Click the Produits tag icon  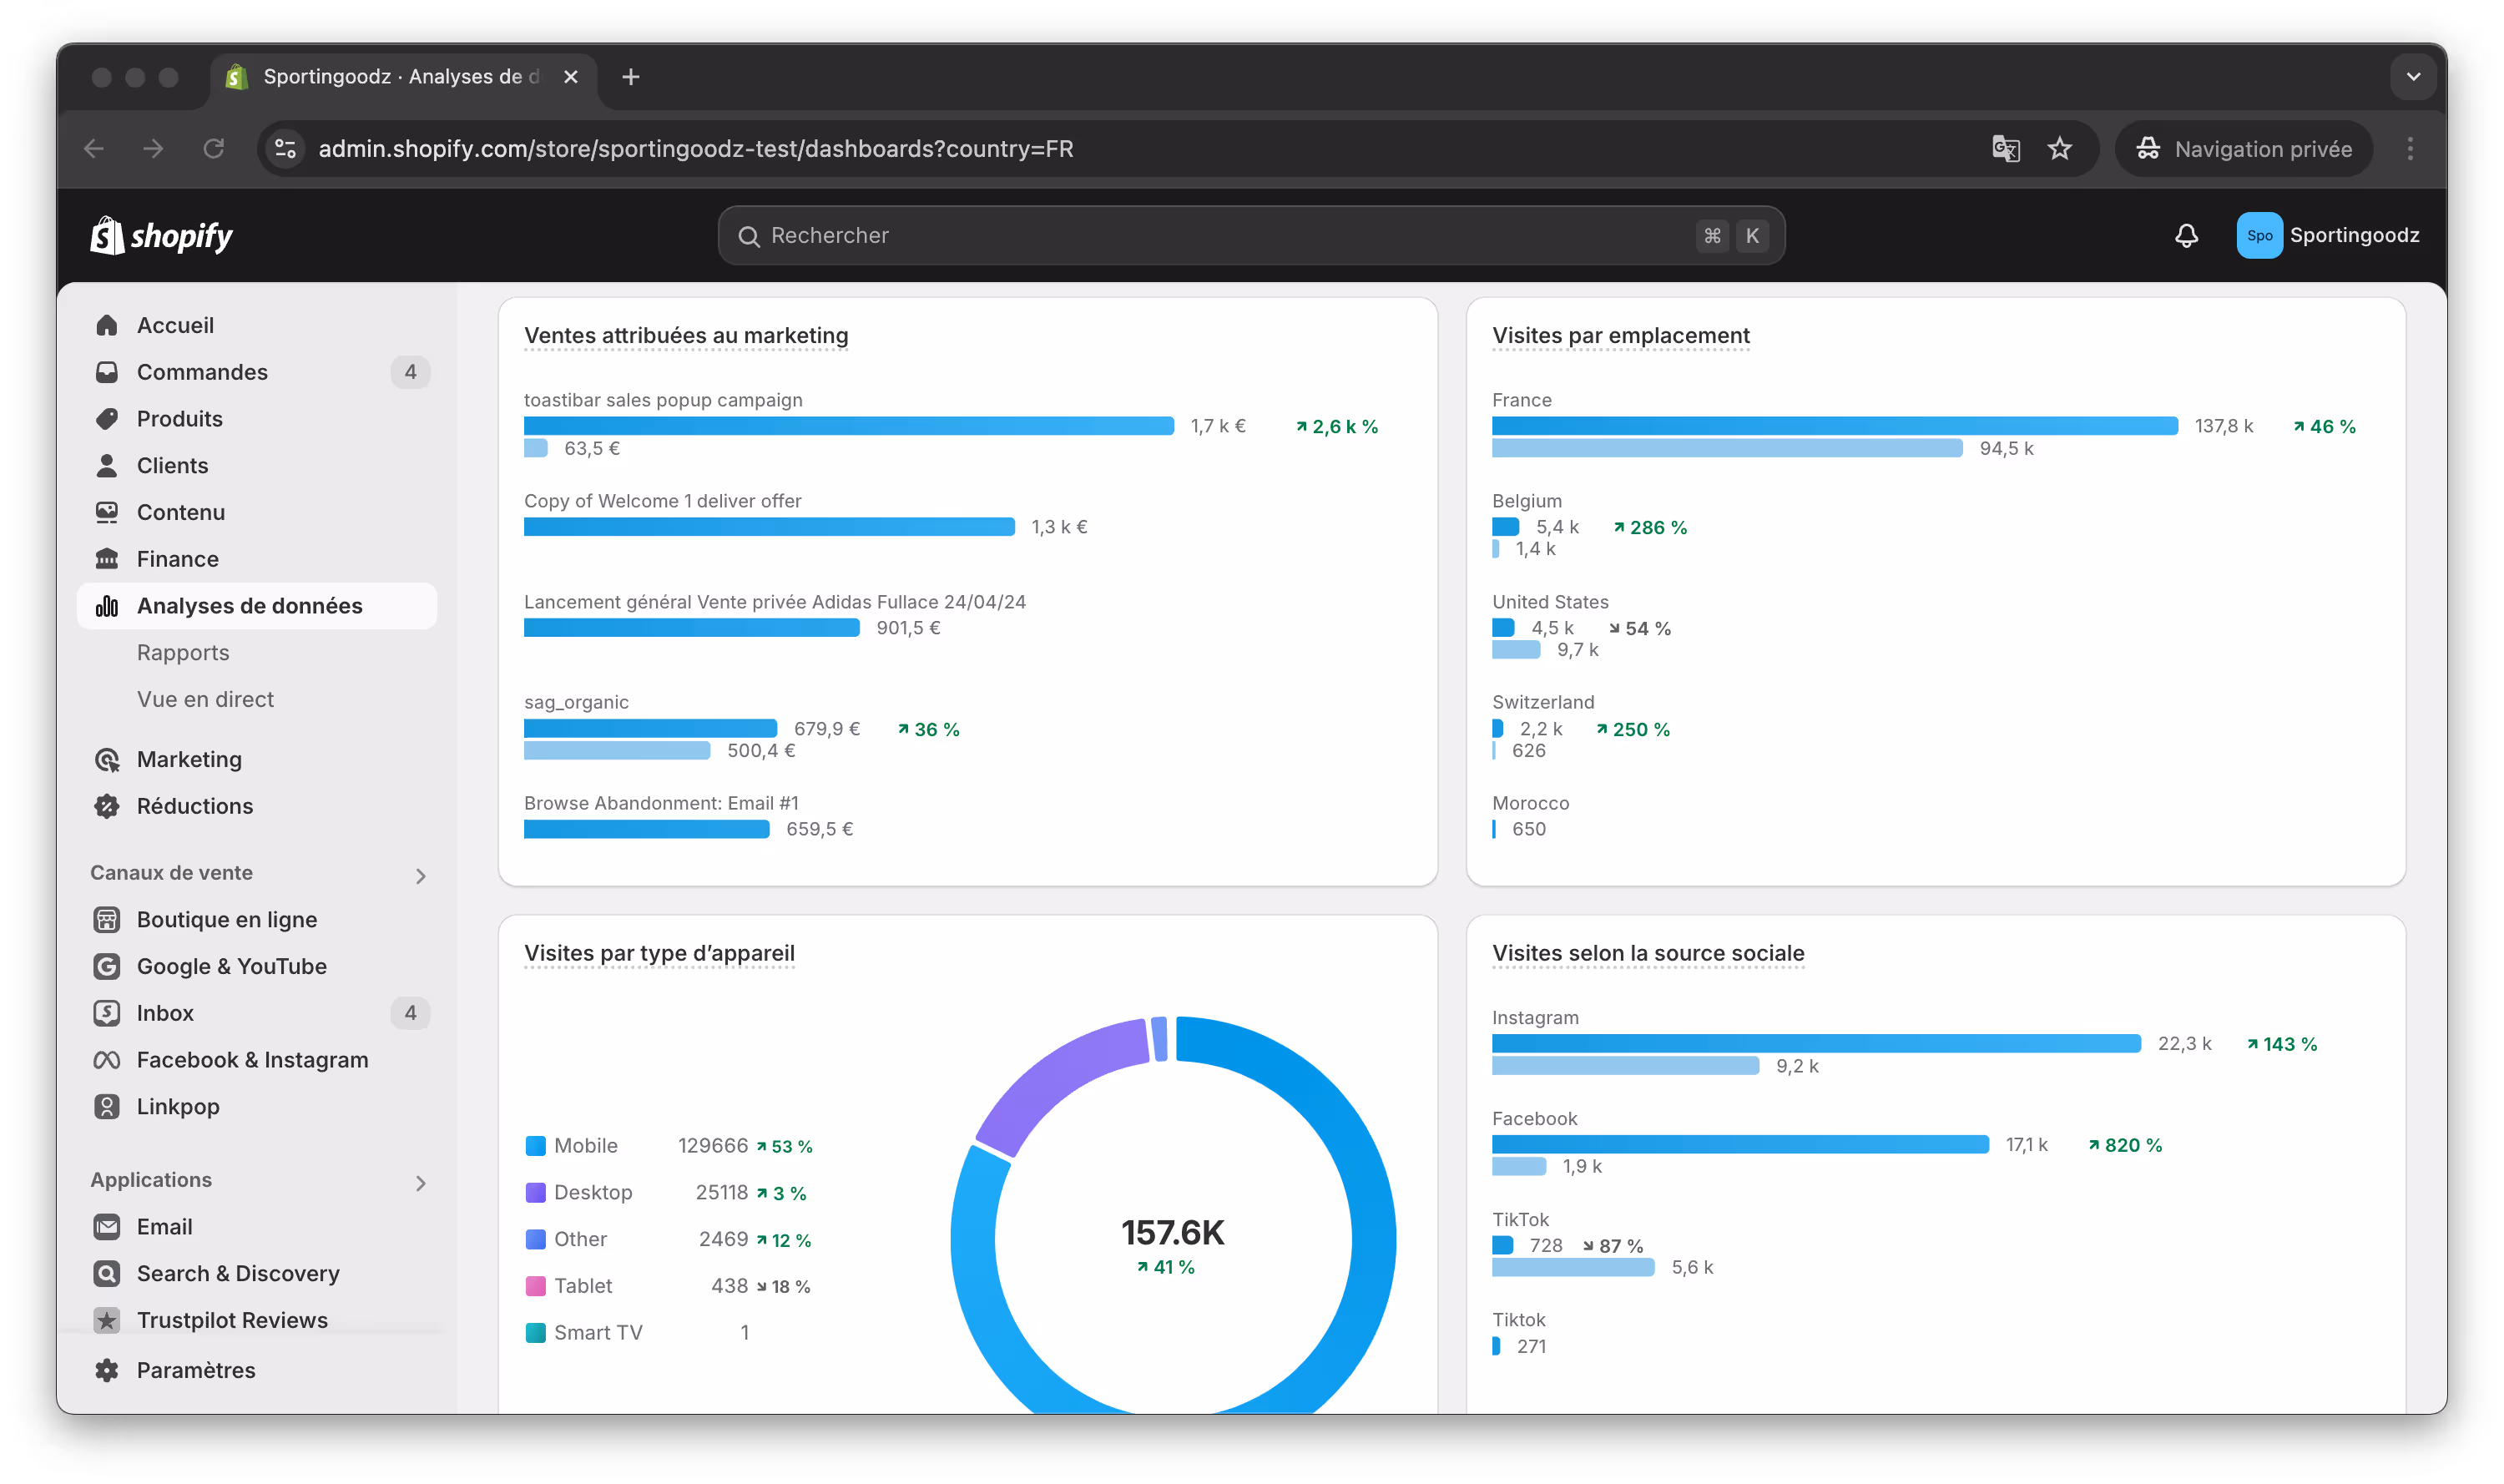point(107,419)
